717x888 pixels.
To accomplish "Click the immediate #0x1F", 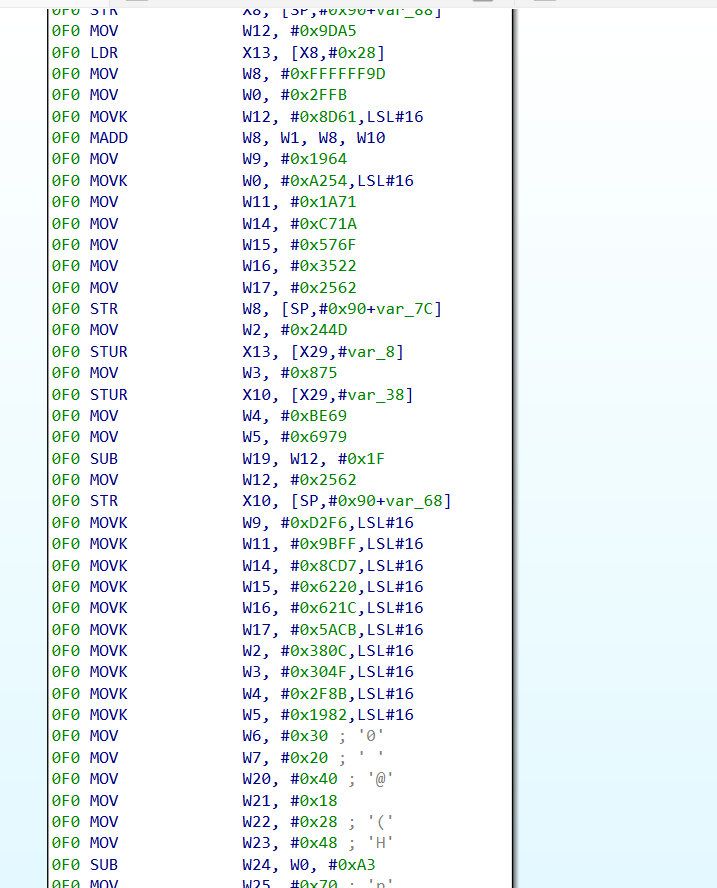I will click(x=361, y=459).
